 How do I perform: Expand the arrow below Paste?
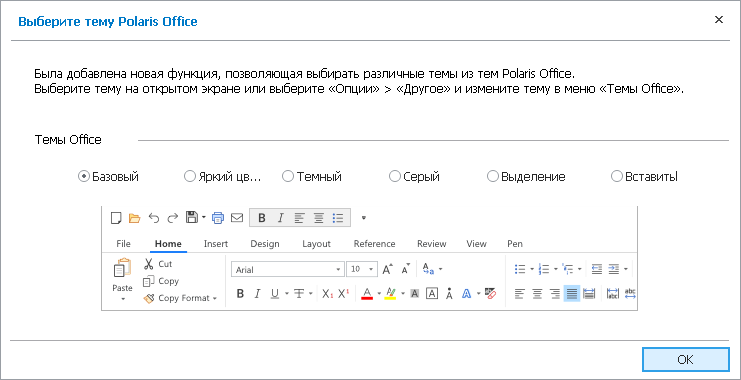click(x=123, y=299)
